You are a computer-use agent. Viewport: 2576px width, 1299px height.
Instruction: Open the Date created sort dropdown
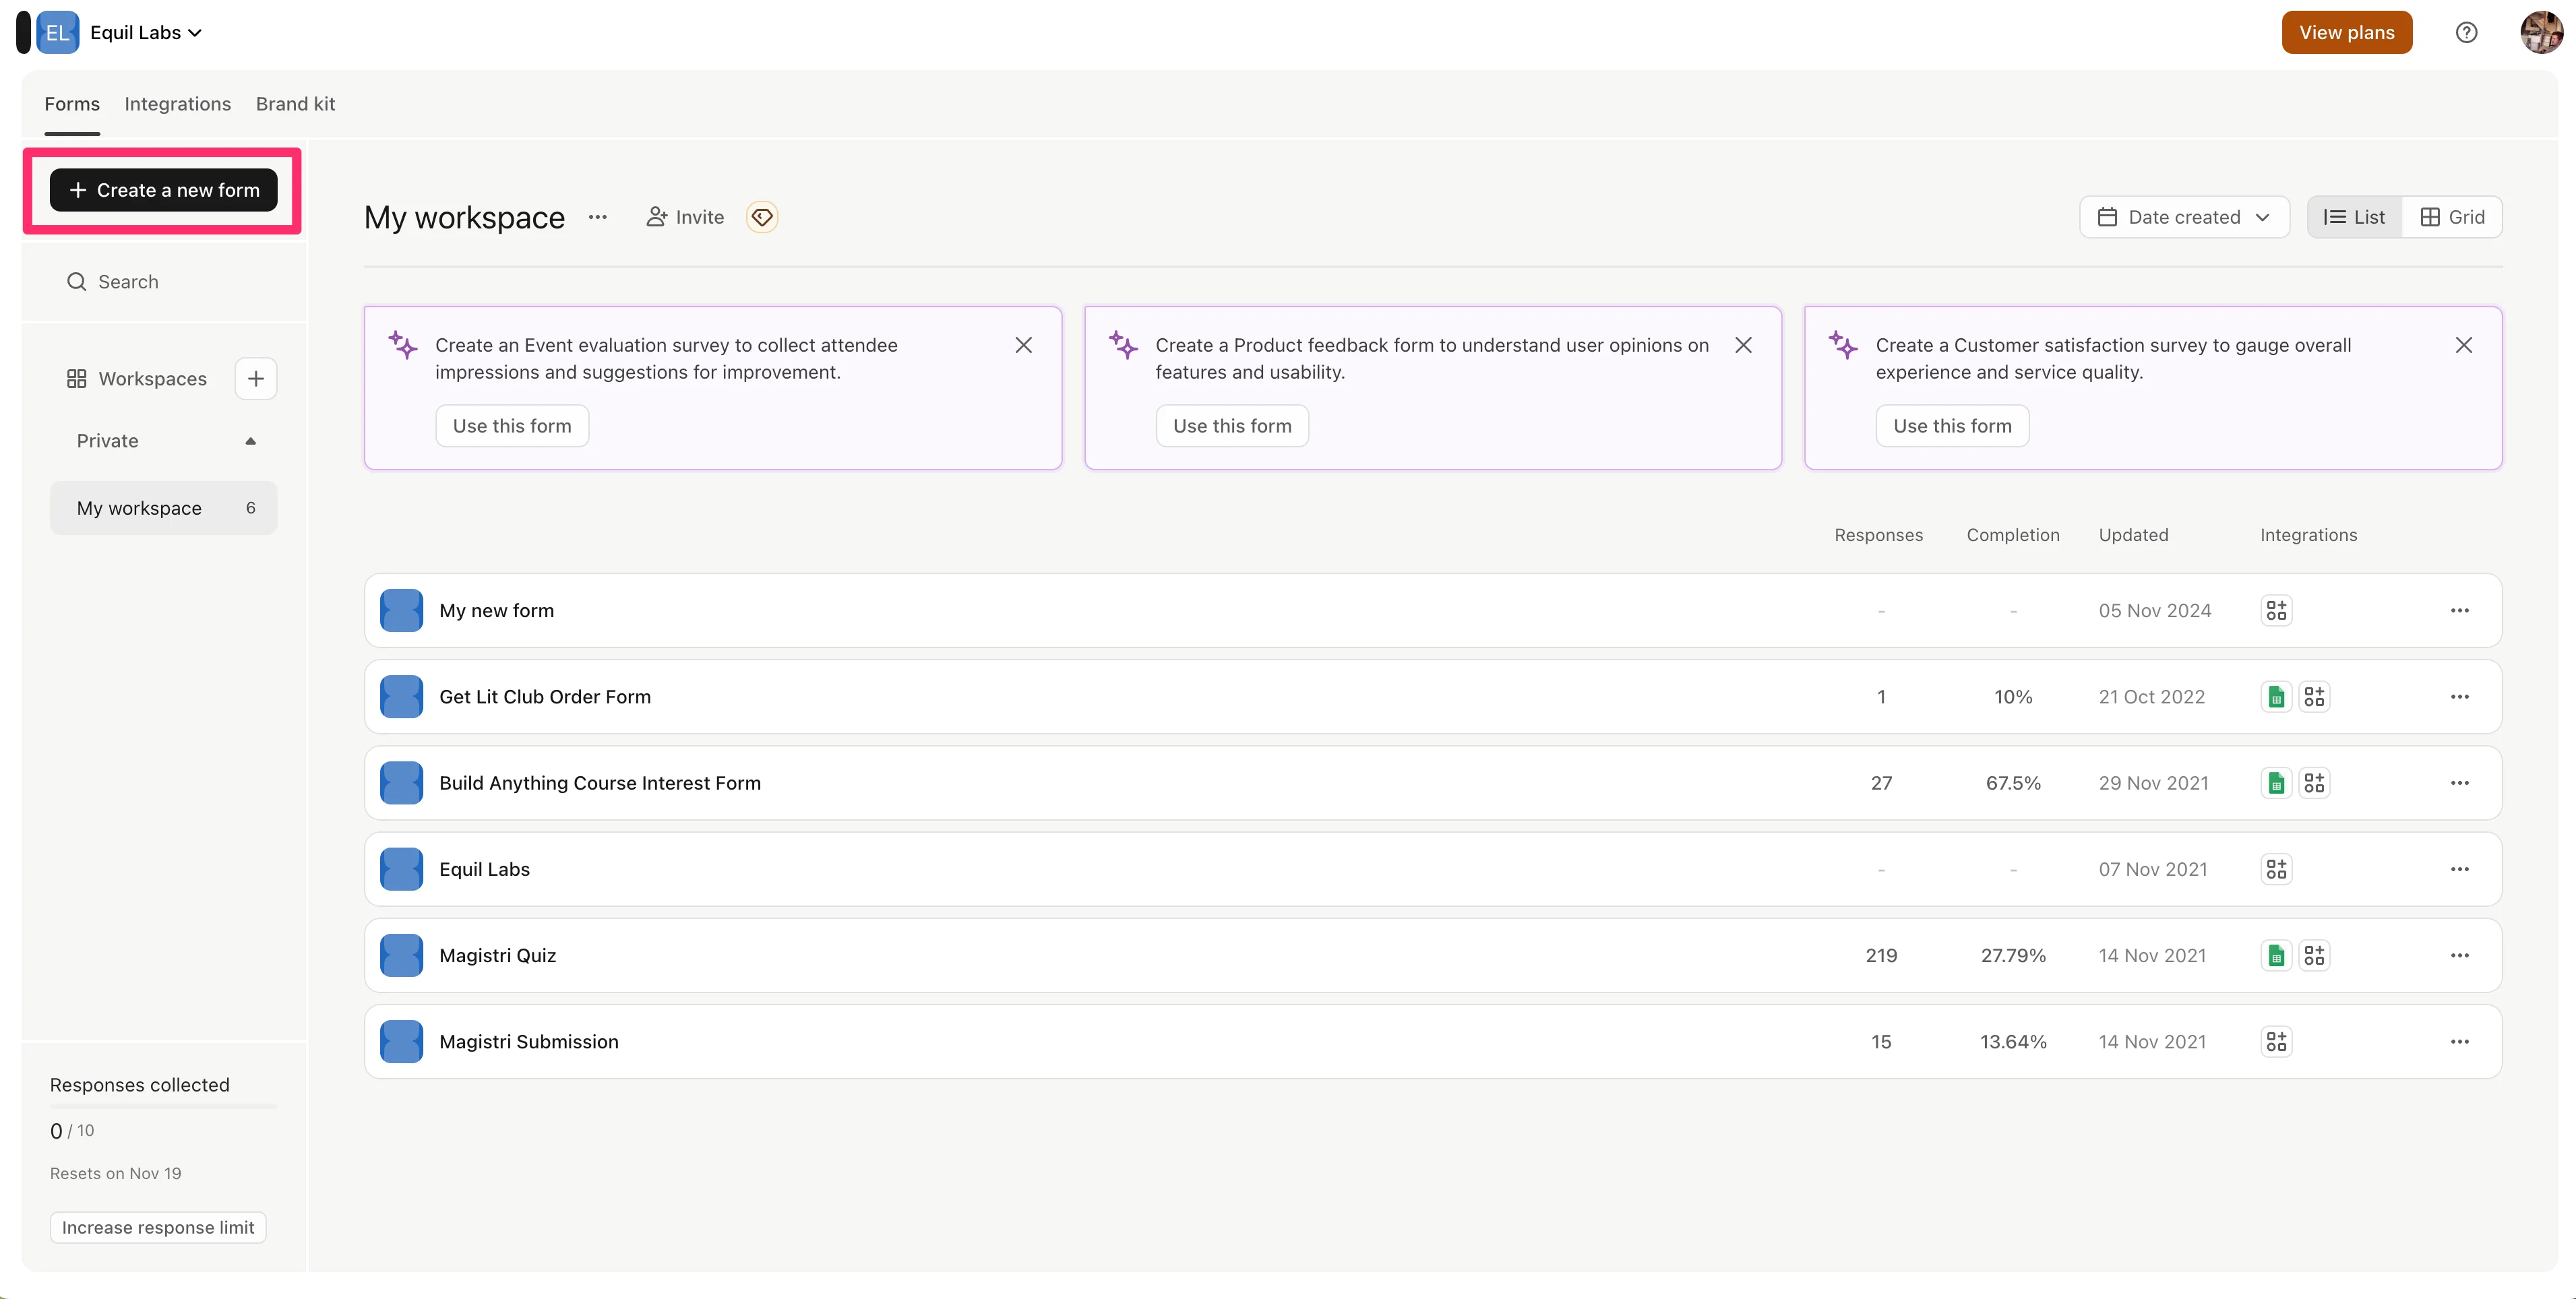tap(2184, 217)
